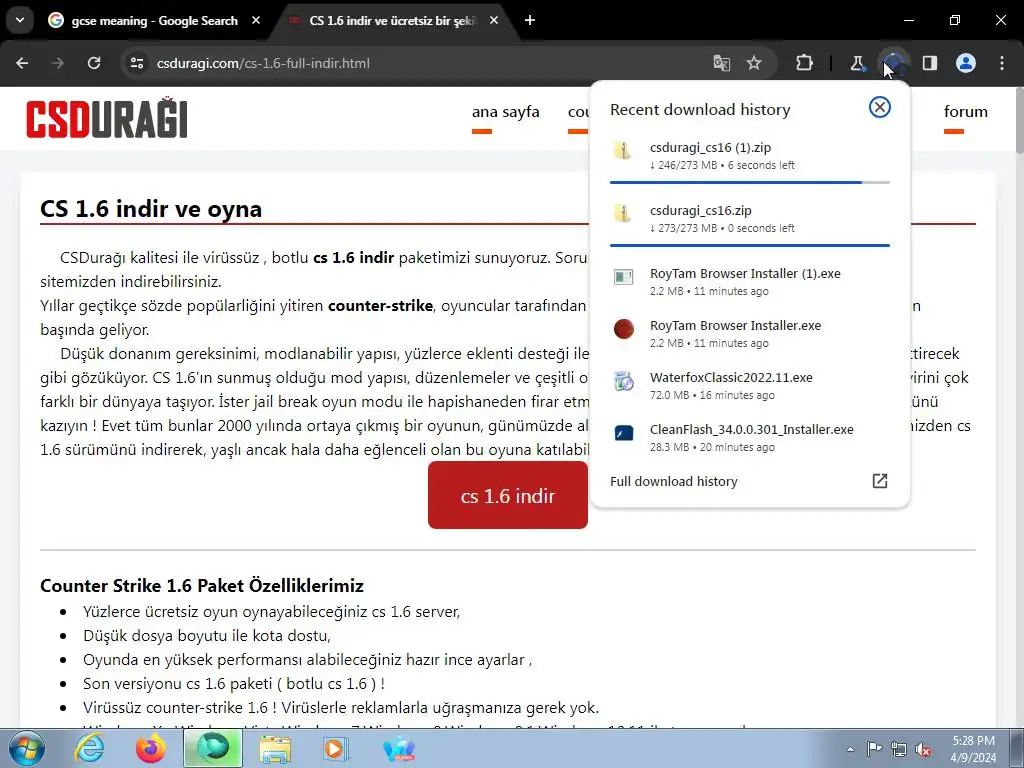1024x768 pixels.
Task: Expand the tab search dropdown arrow
Action: click(20, 20)
